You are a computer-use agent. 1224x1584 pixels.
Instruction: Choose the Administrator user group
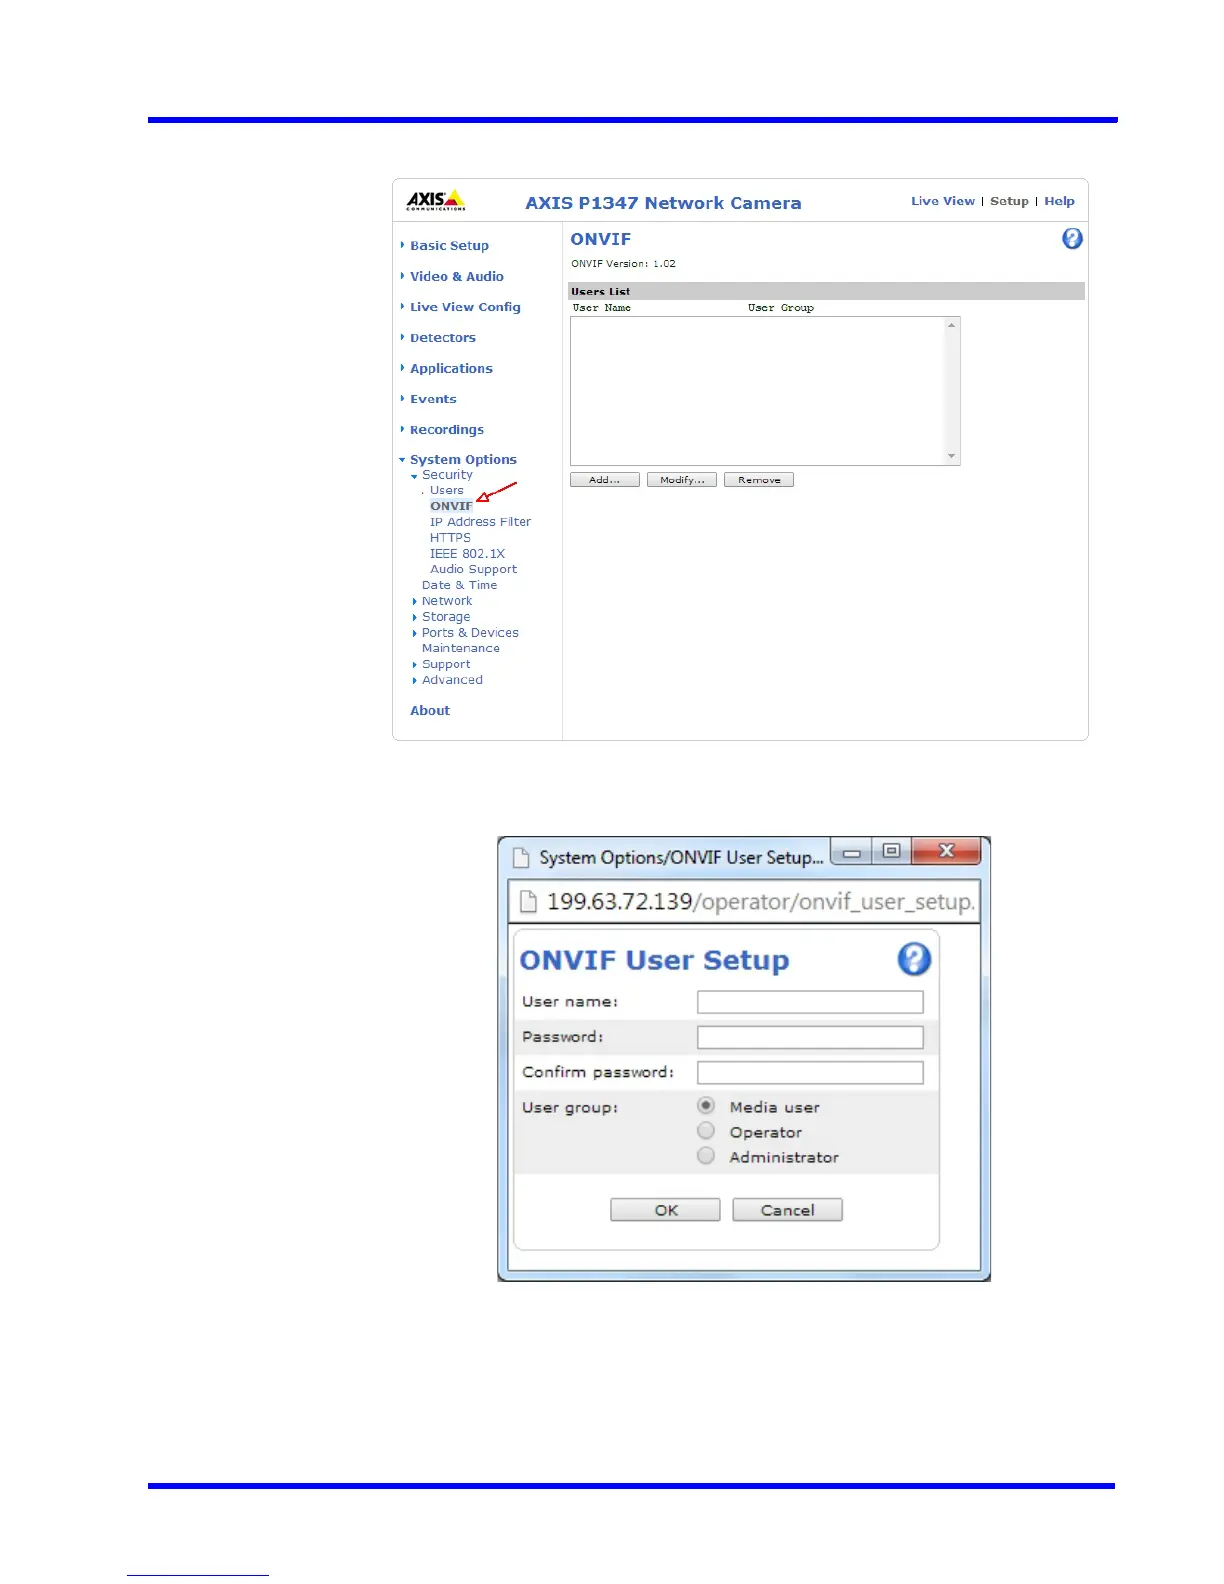(706, 1156)
